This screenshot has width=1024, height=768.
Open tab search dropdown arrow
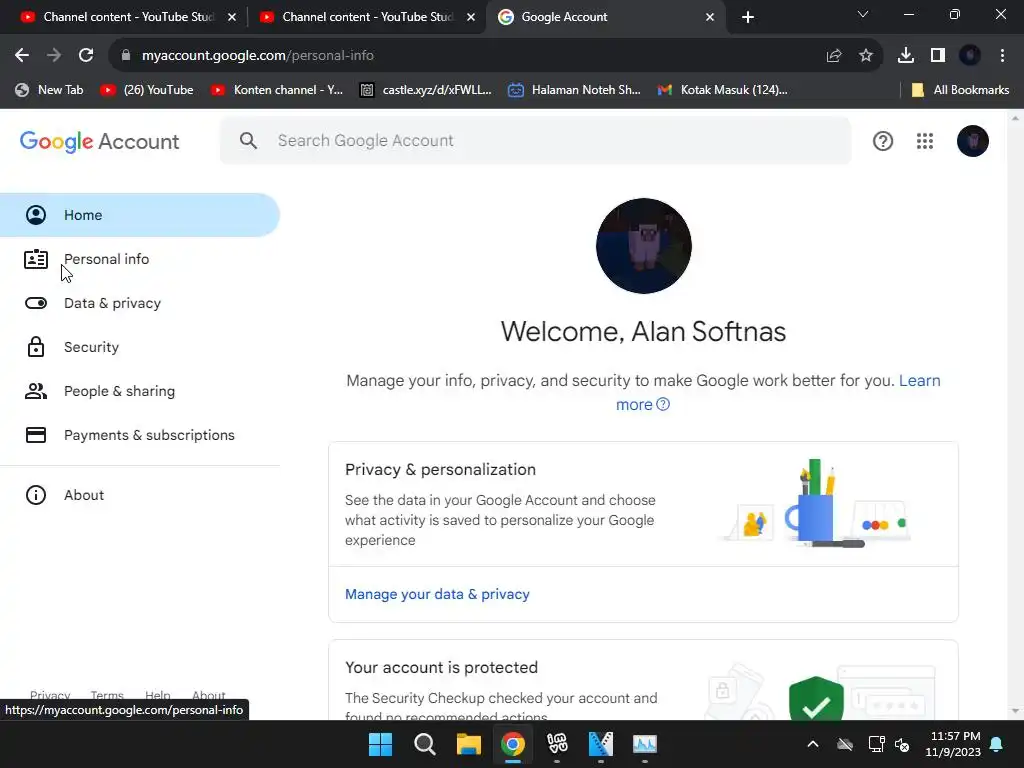(x=863, y=14)
